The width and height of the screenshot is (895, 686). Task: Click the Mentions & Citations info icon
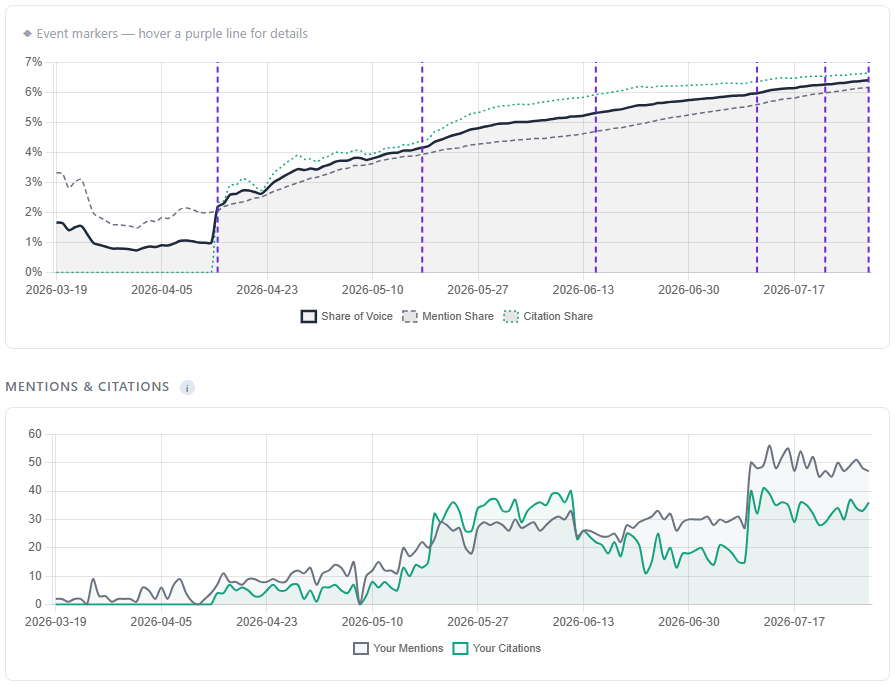click(187, 388)
